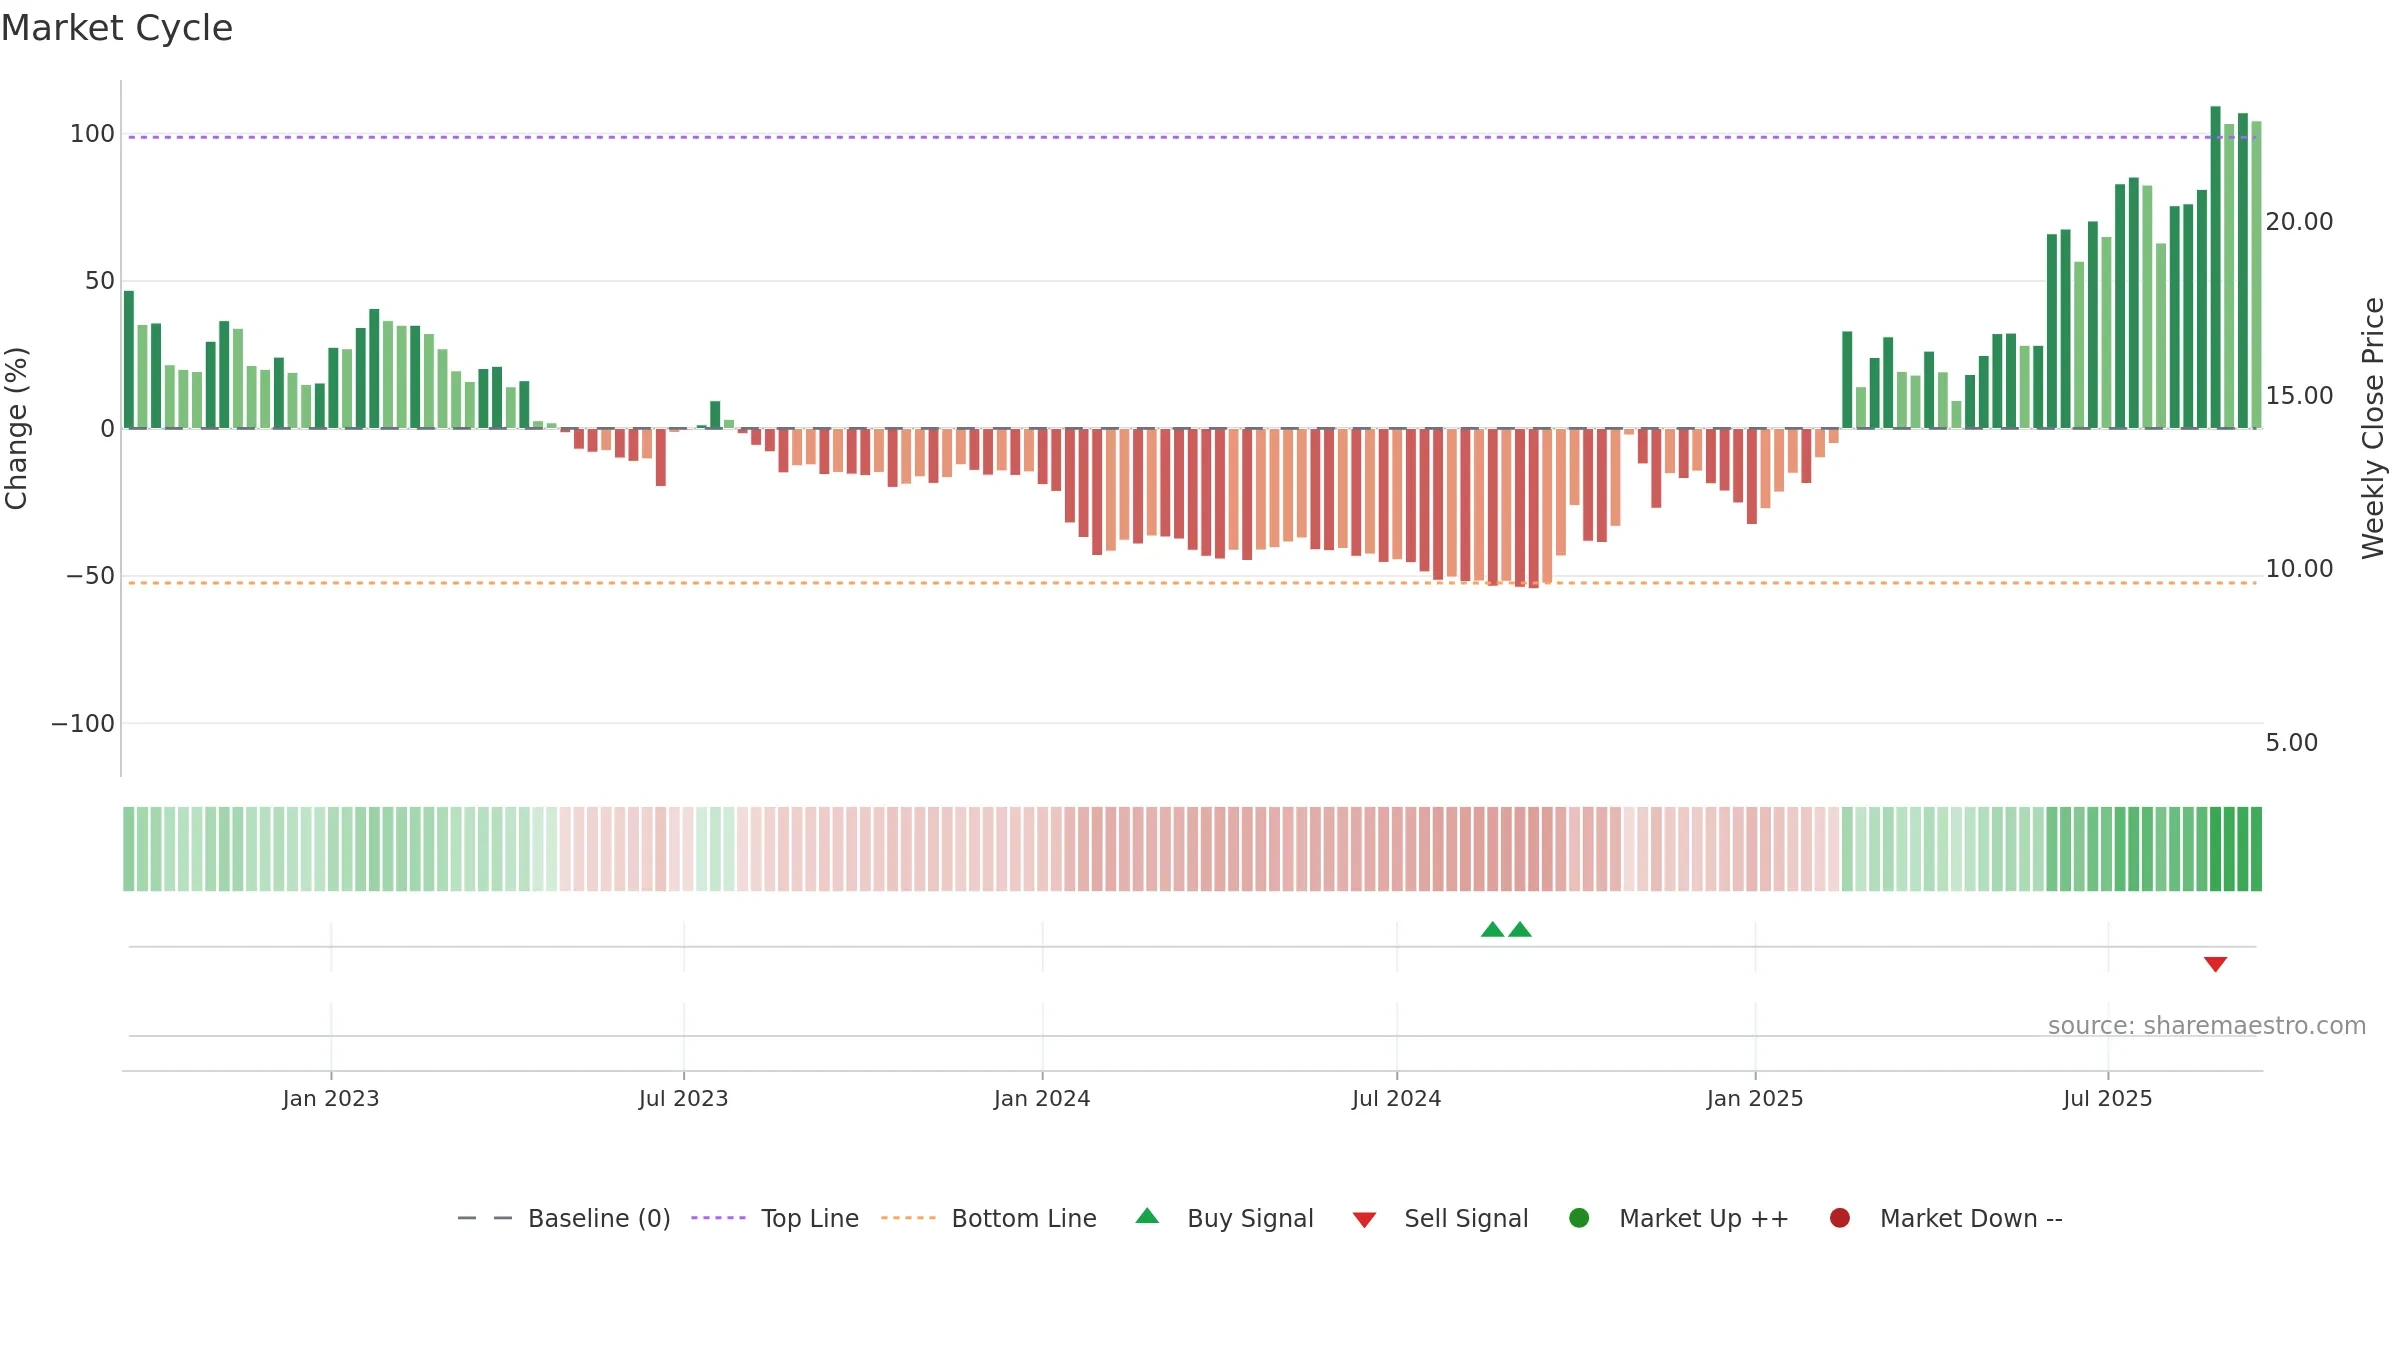Click the dark red Market Down circle icon
This screenshot has height=1350, width=2400.
1839,1218
